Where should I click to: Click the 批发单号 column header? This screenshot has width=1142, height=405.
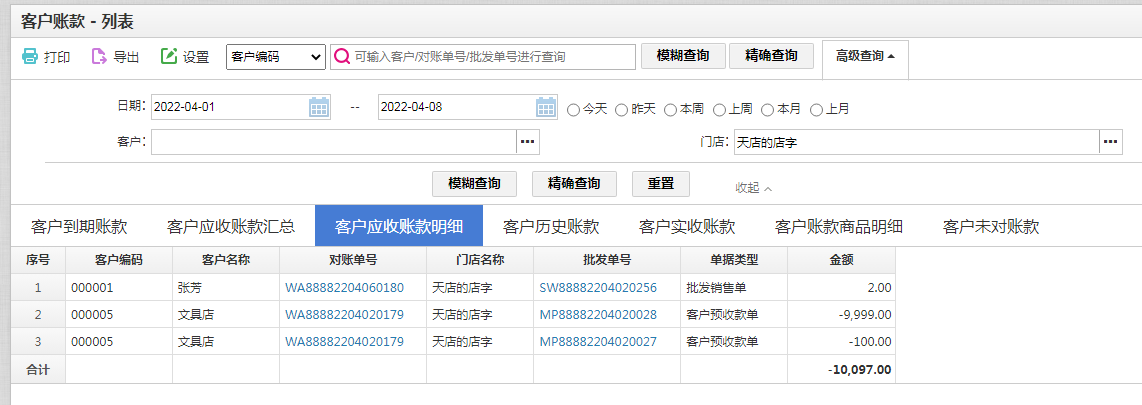pos(607,260)
